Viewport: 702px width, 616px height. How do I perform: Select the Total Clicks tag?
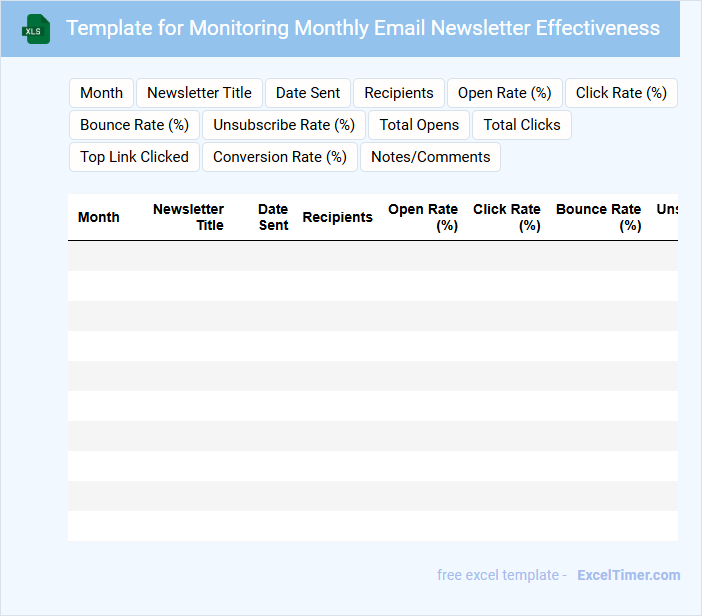coord(522,125)
